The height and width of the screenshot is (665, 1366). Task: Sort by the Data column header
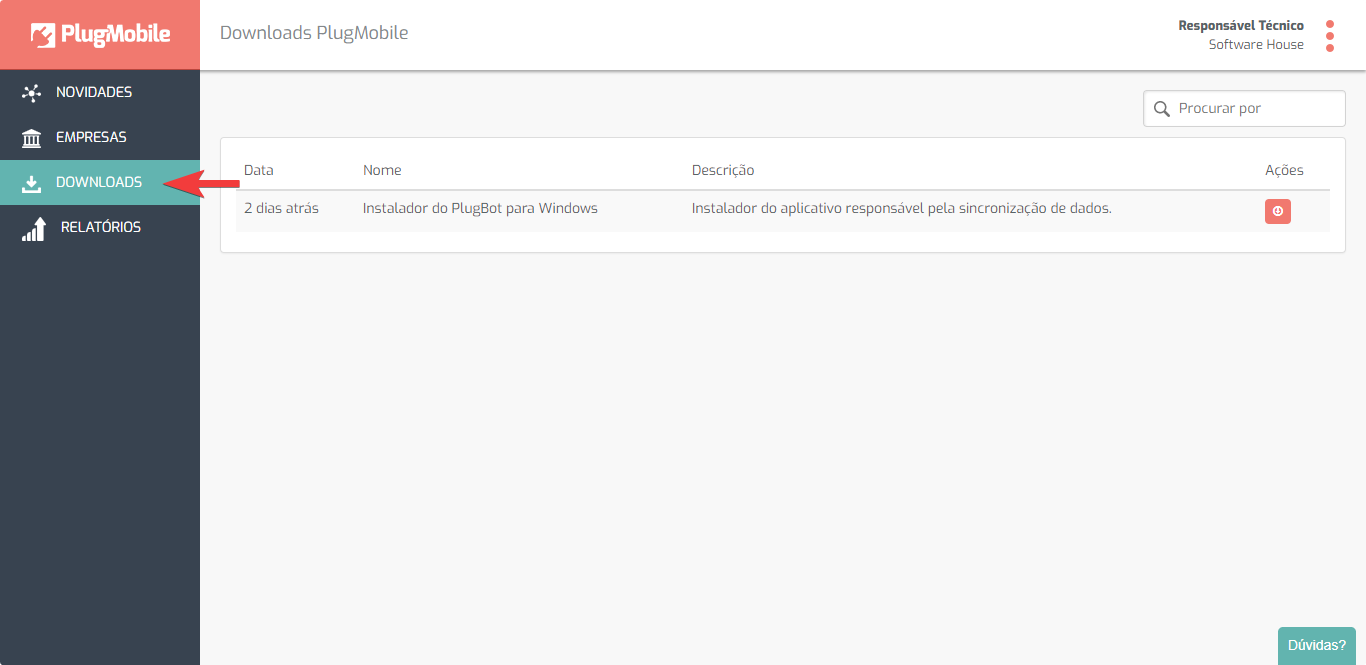tap(258, 170)
